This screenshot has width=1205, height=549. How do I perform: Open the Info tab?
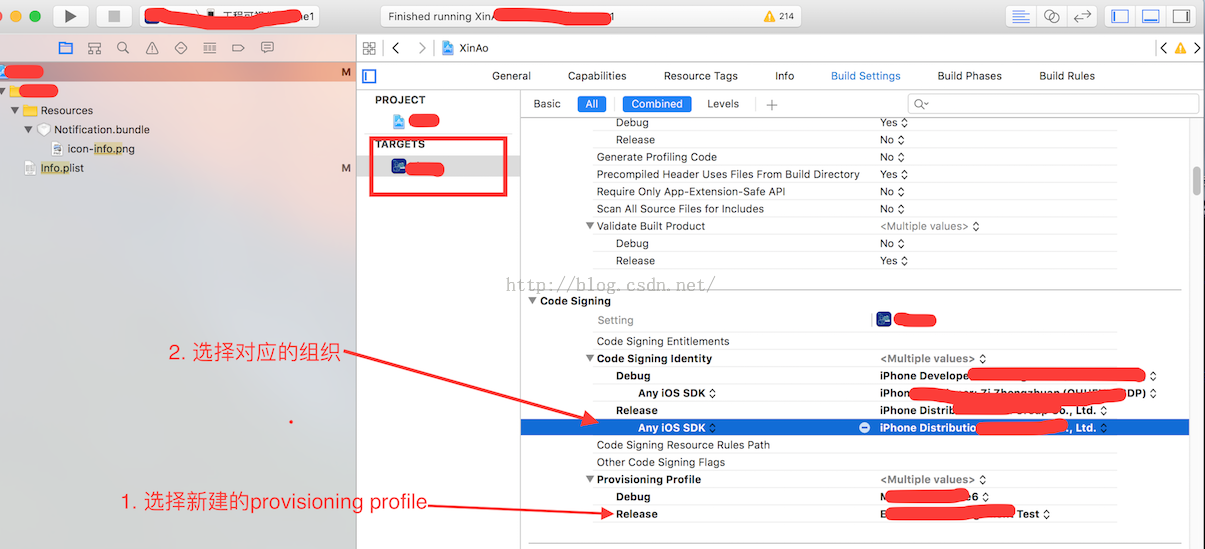click(x=785, y=76)
